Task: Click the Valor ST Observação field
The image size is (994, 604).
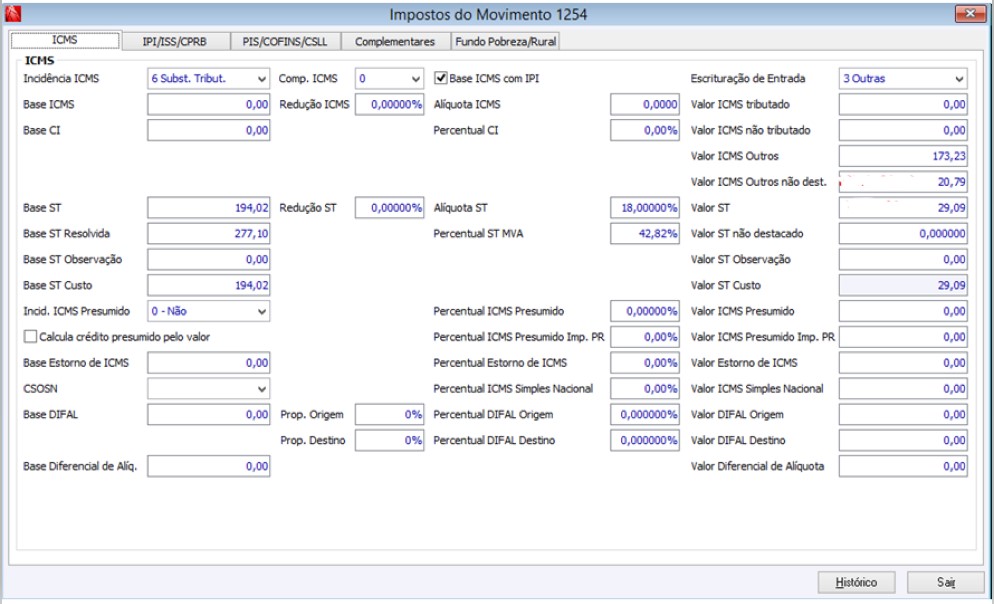Action: coord(903,259)
